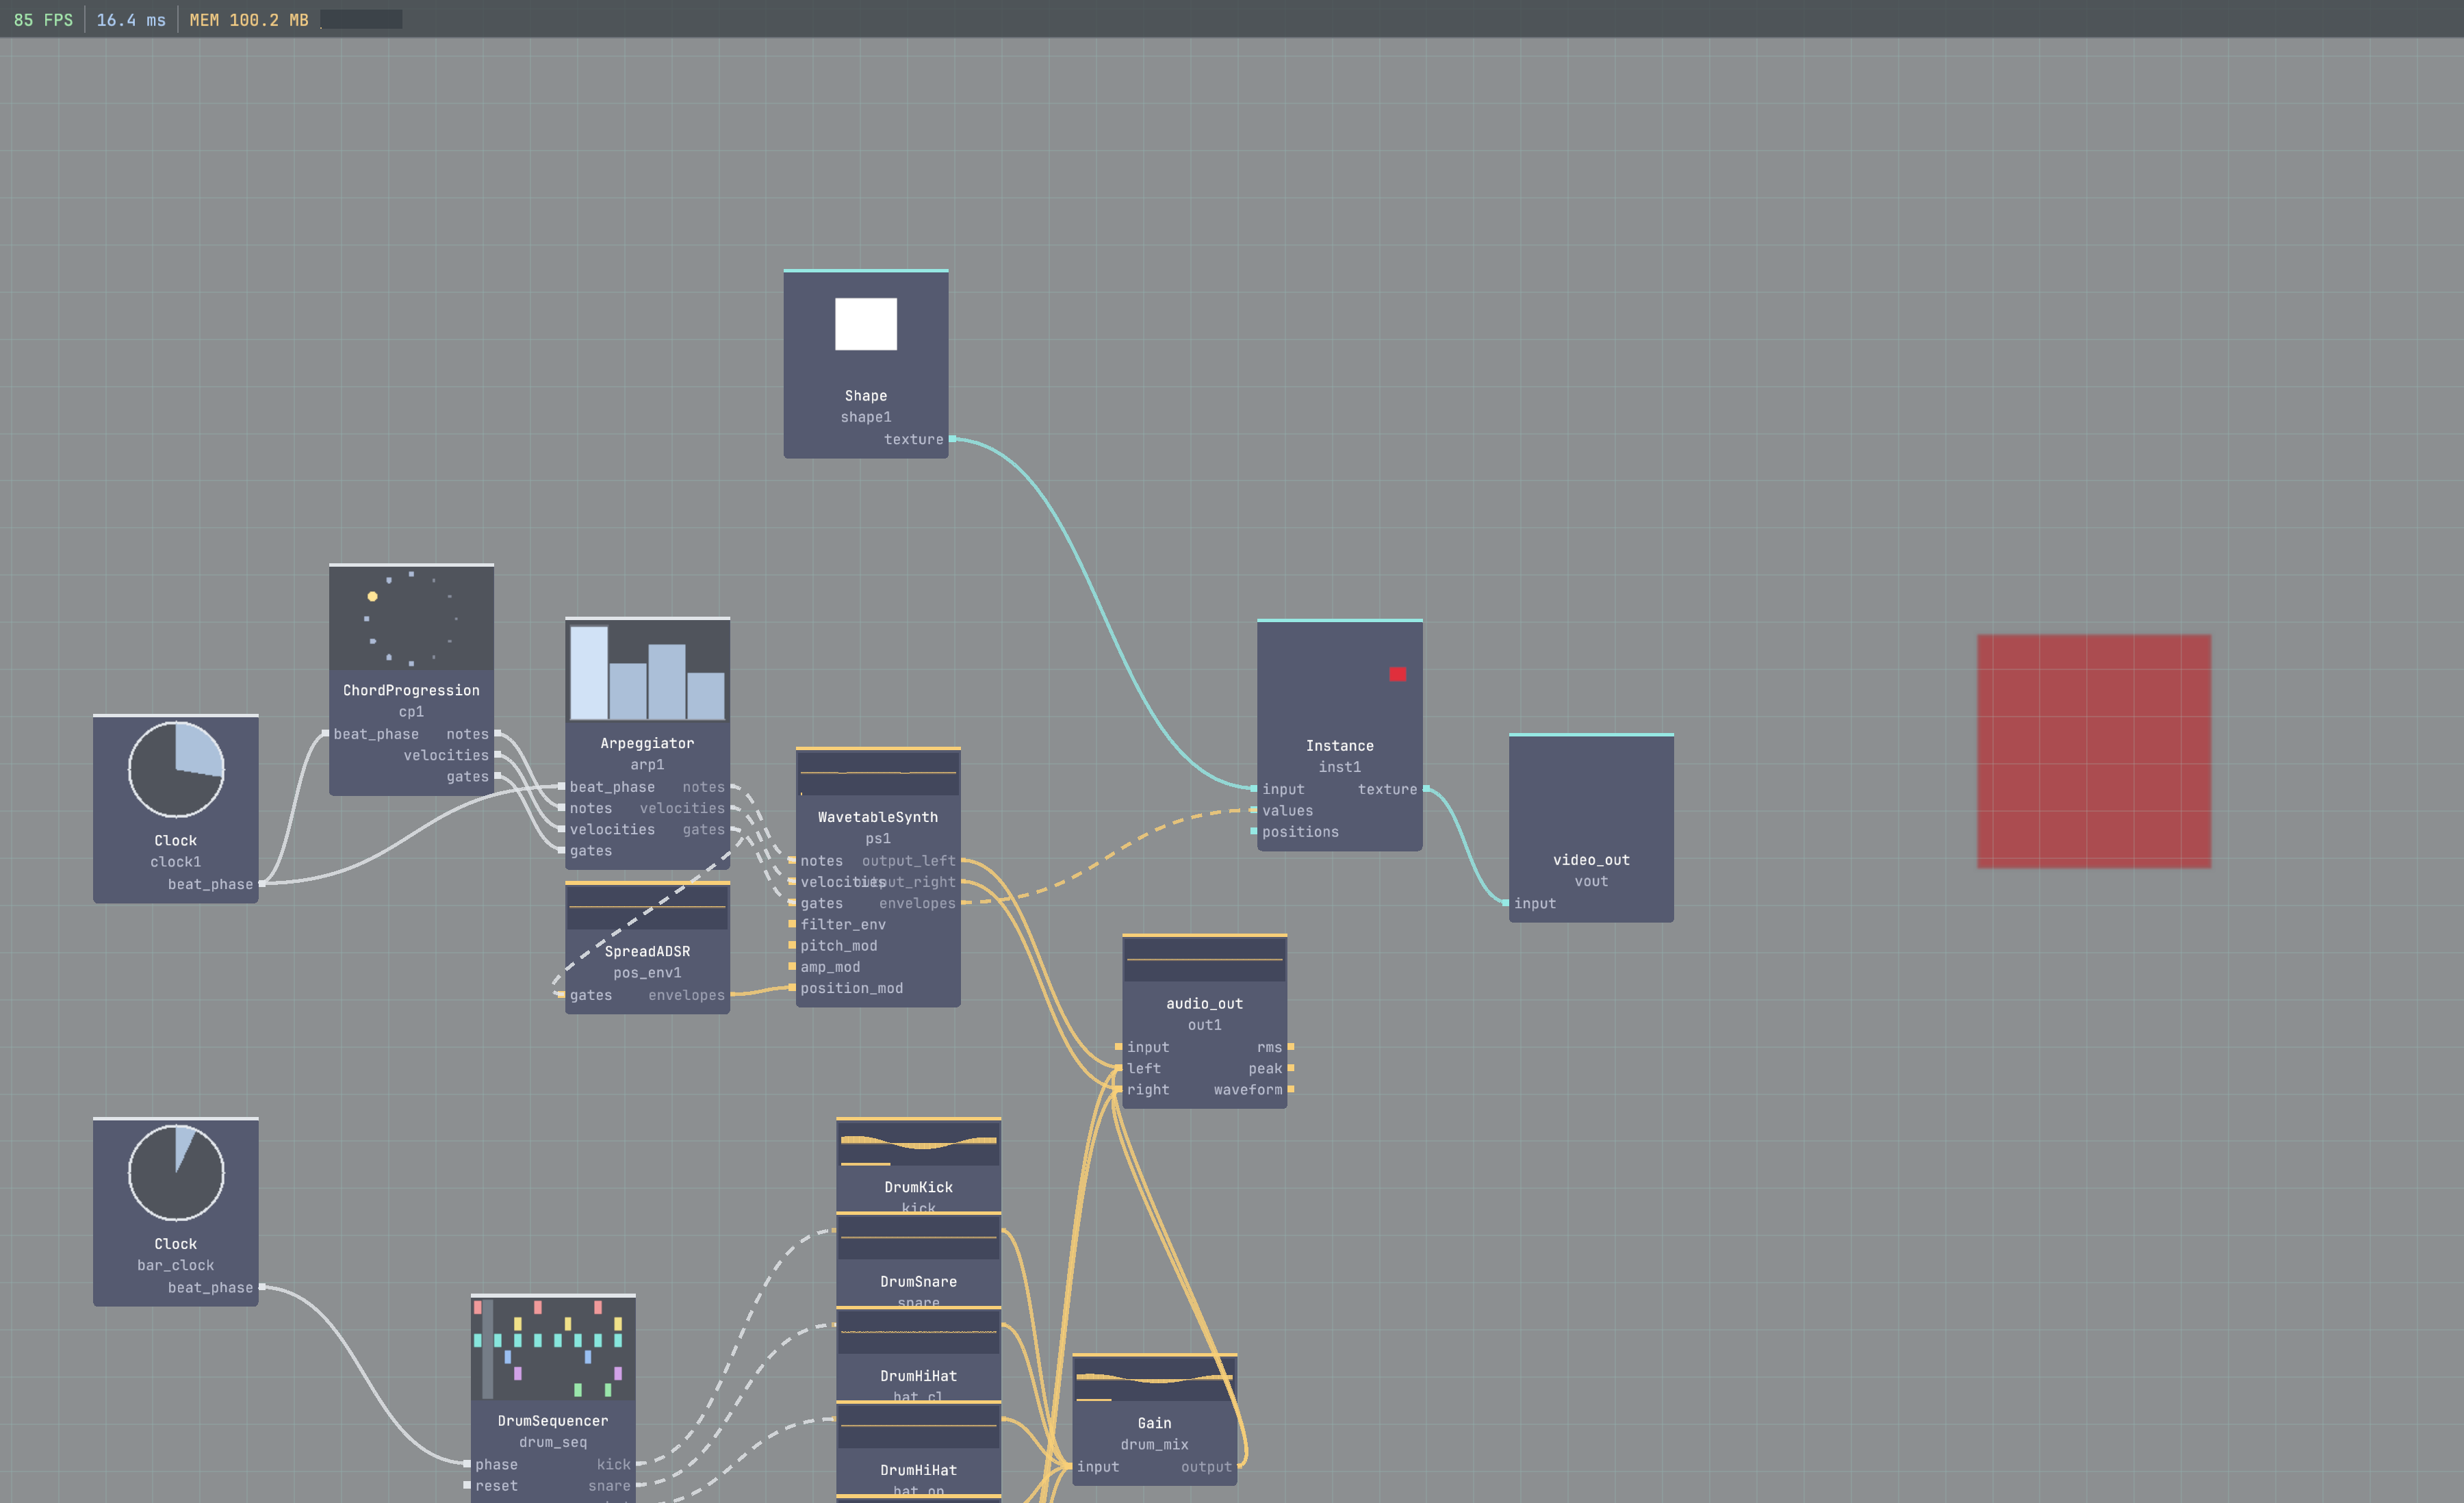Click the video_out input port
The height and width of the screenshot is (1503, 2464).
click(1505, 903)
